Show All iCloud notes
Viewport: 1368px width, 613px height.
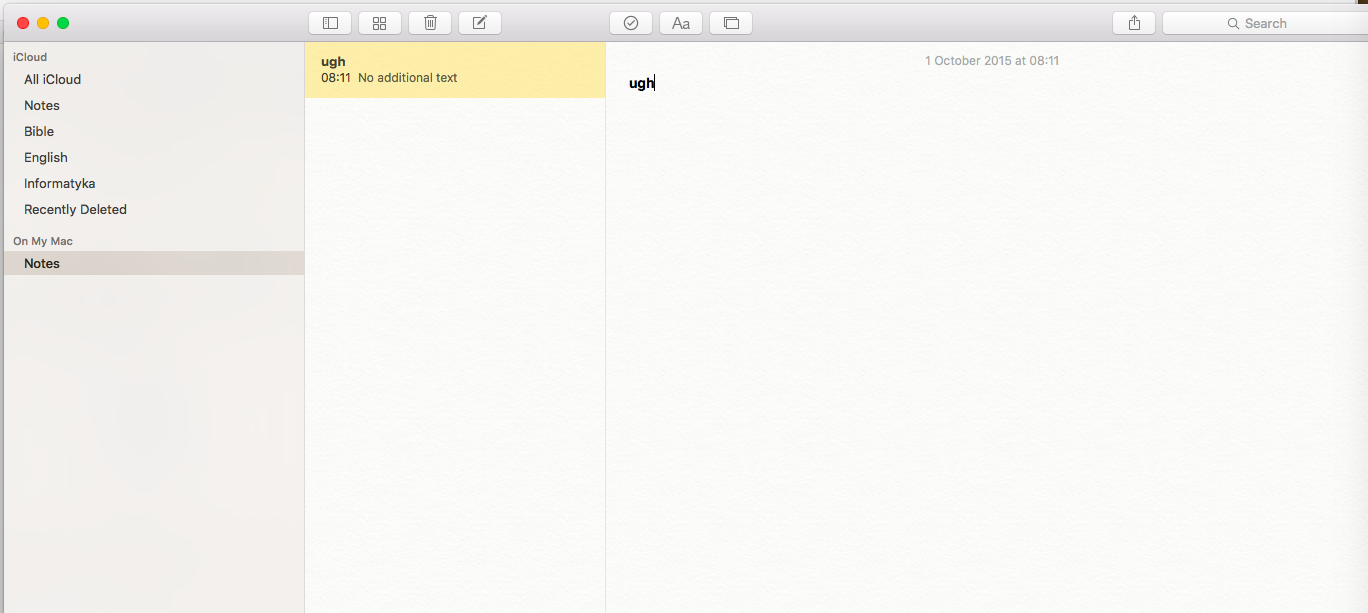(52, 79)
